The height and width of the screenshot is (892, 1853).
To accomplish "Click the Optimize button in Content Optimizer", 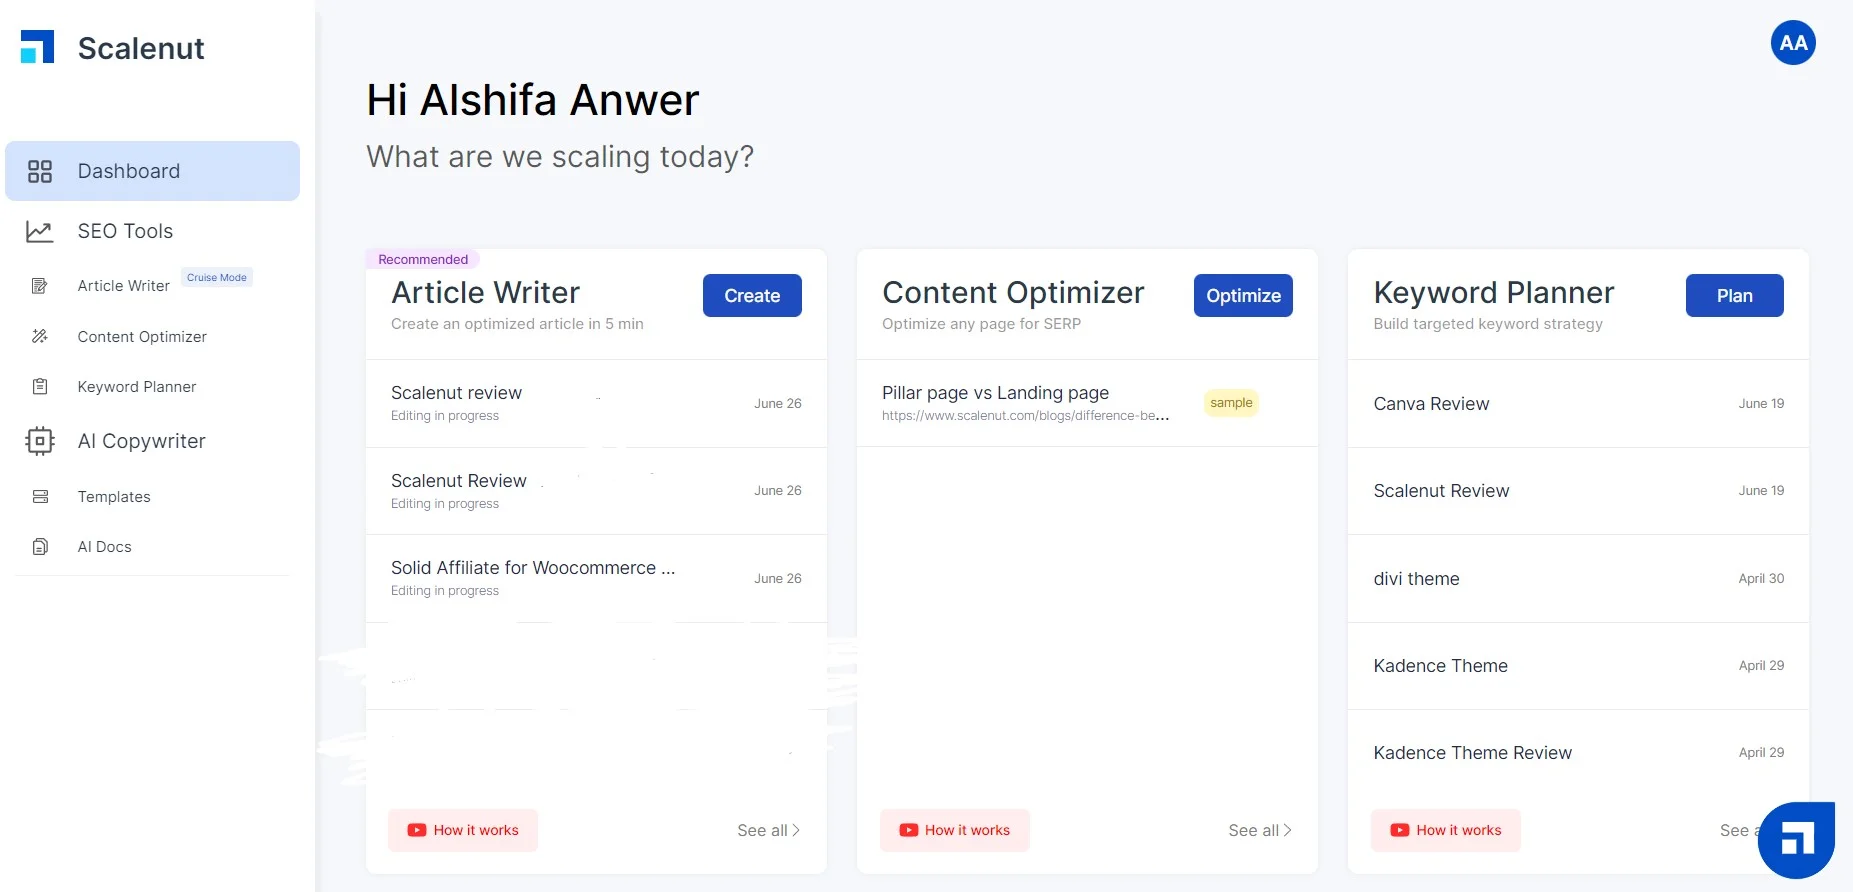I will click(x=1243, y=295).
